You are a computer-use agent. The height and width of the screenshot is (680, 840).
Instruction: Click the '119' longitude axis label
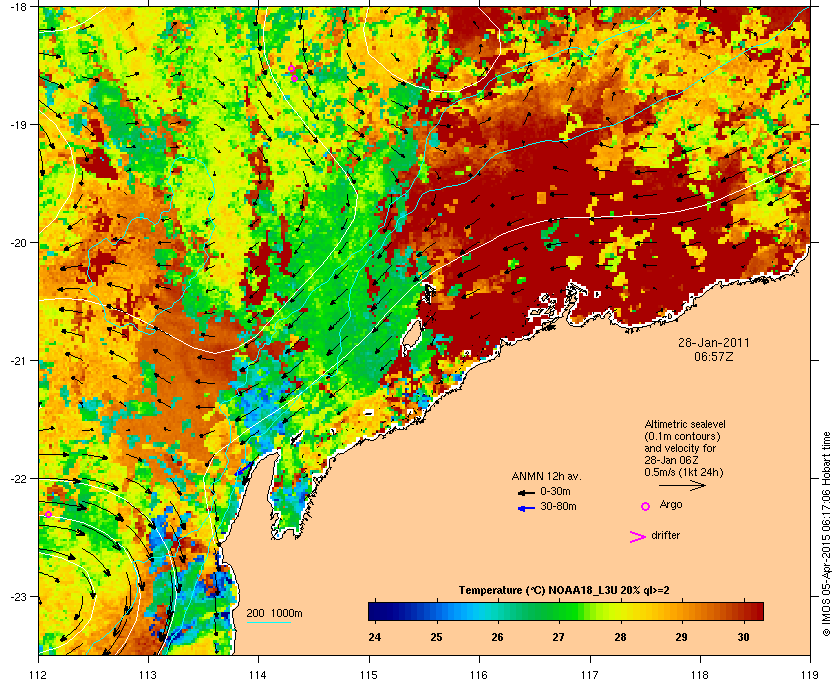(810, 675)
